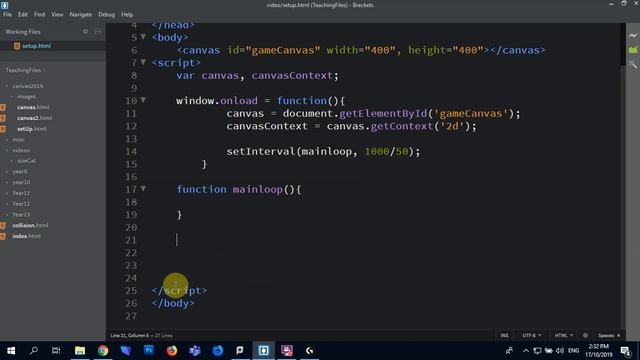This screenshot has height=360, width=640.
Task: Click the Working Files gear settings icon
Action: (x=85, y=31)
